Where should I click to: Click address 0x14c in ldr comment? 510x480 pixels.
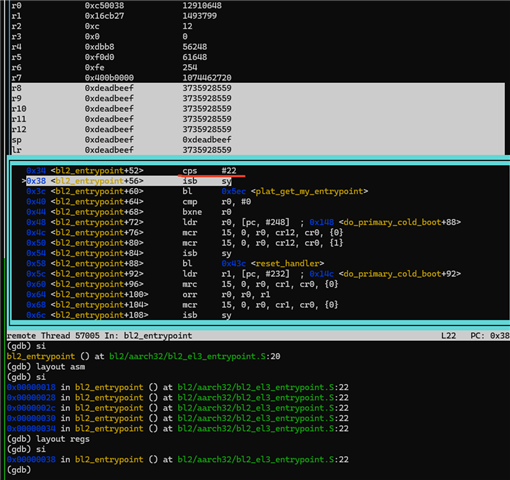pyautogui.click(x=321, y=274)
